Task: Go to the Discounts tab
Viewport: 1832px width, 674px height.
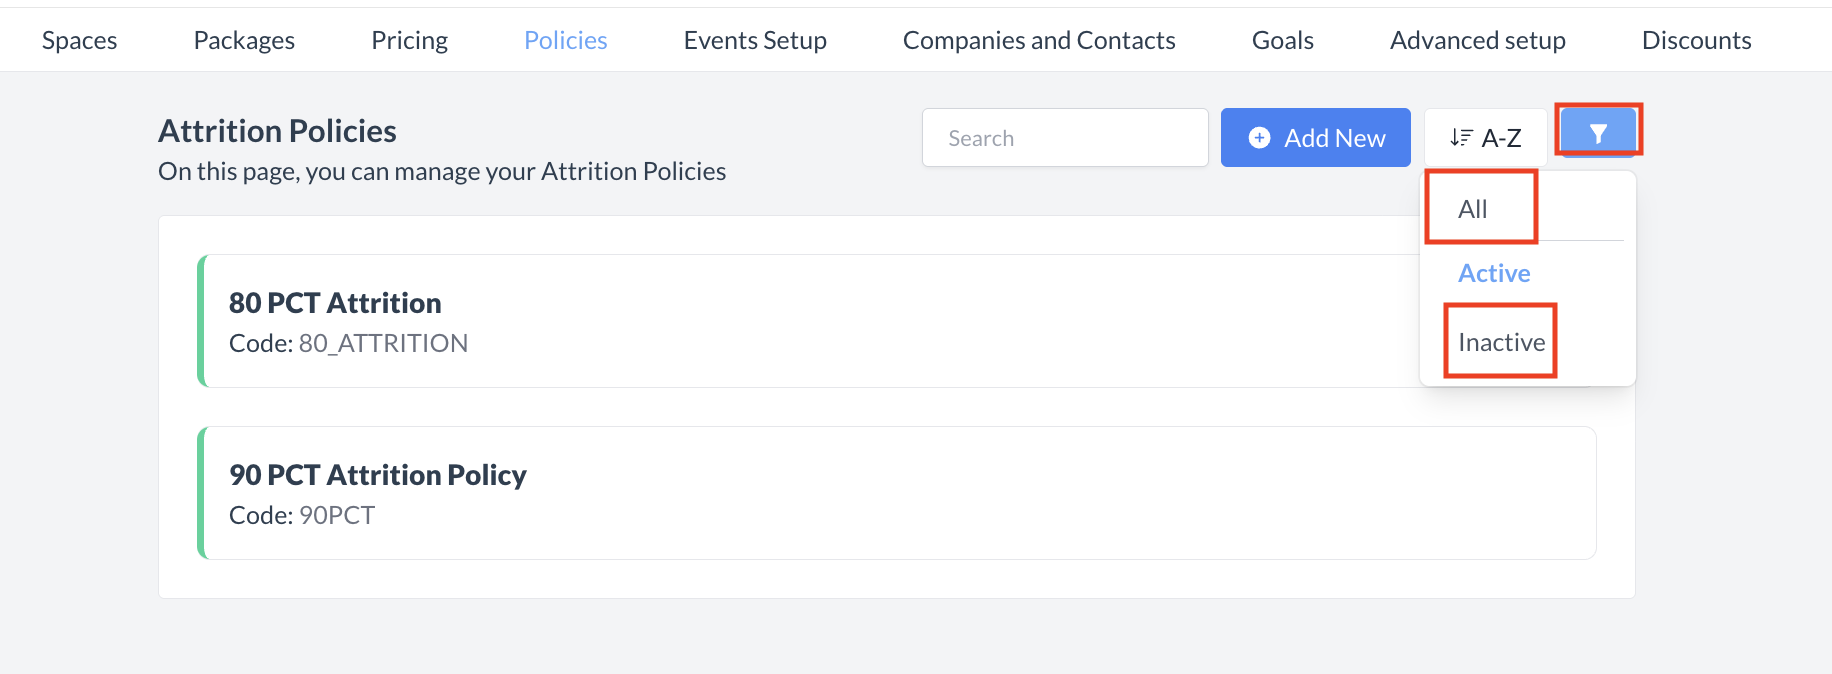Action: point(1696,40)
